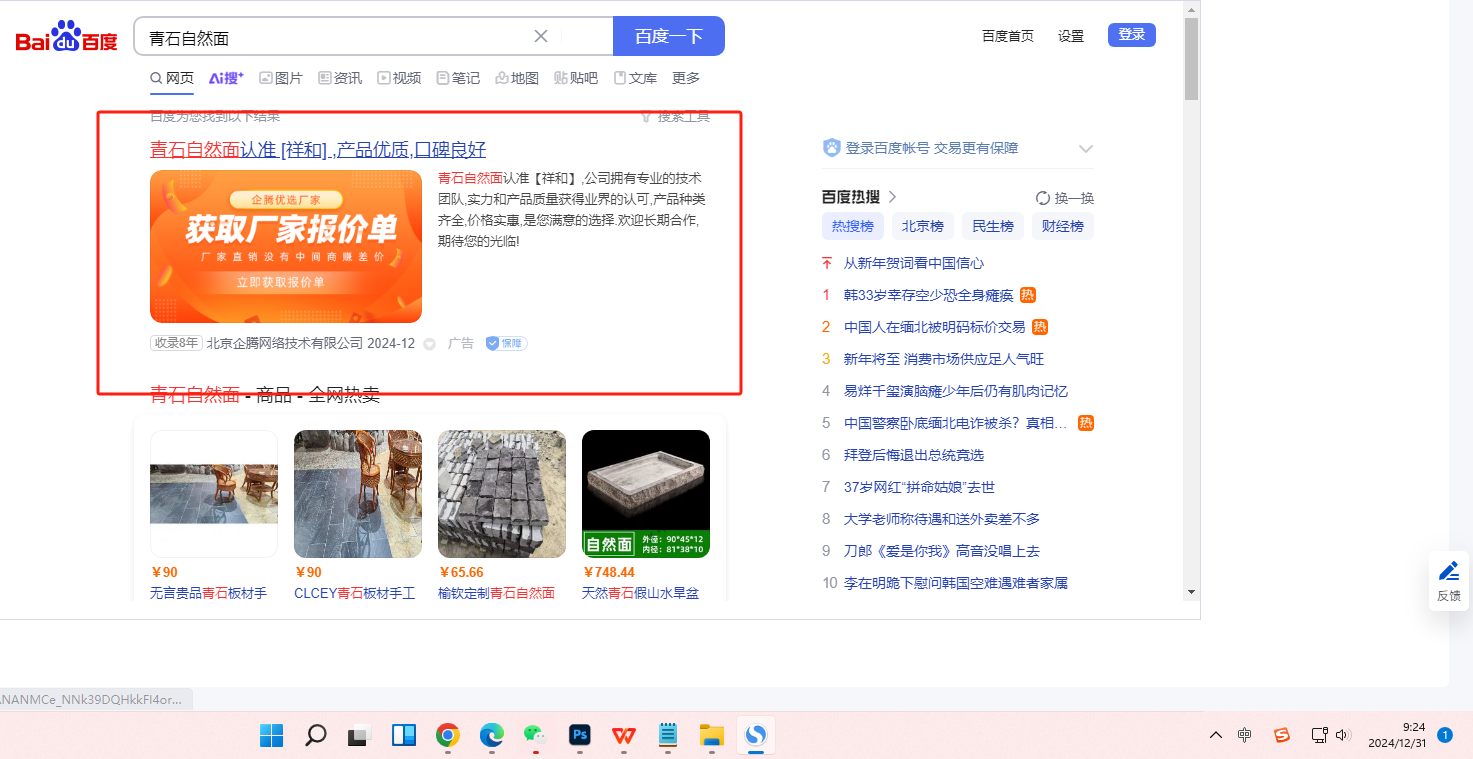Viewport: 1473px width, 759px height.
Task: Open the 青石自然面 - 商品 - 全网热卖 heading link
Action: (265, 395)
